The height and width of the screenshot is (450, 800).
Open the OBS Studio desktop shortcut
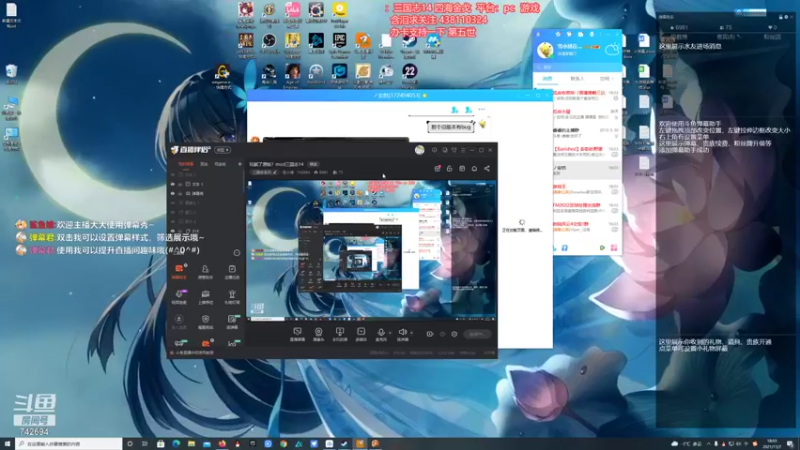pyautogui.click(x=269, y=44)
